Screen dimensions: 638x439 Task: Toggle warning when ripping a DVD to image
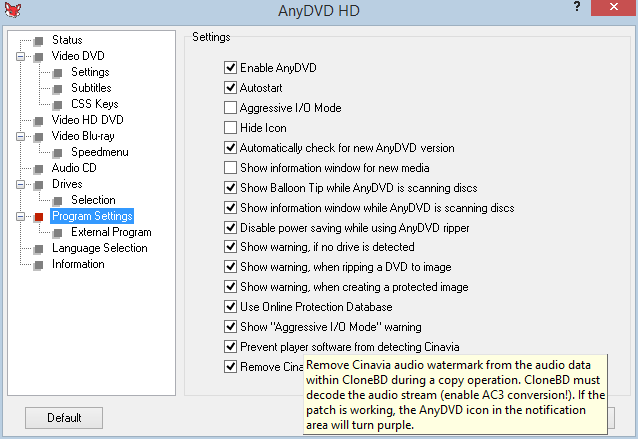tap(230, 266)
